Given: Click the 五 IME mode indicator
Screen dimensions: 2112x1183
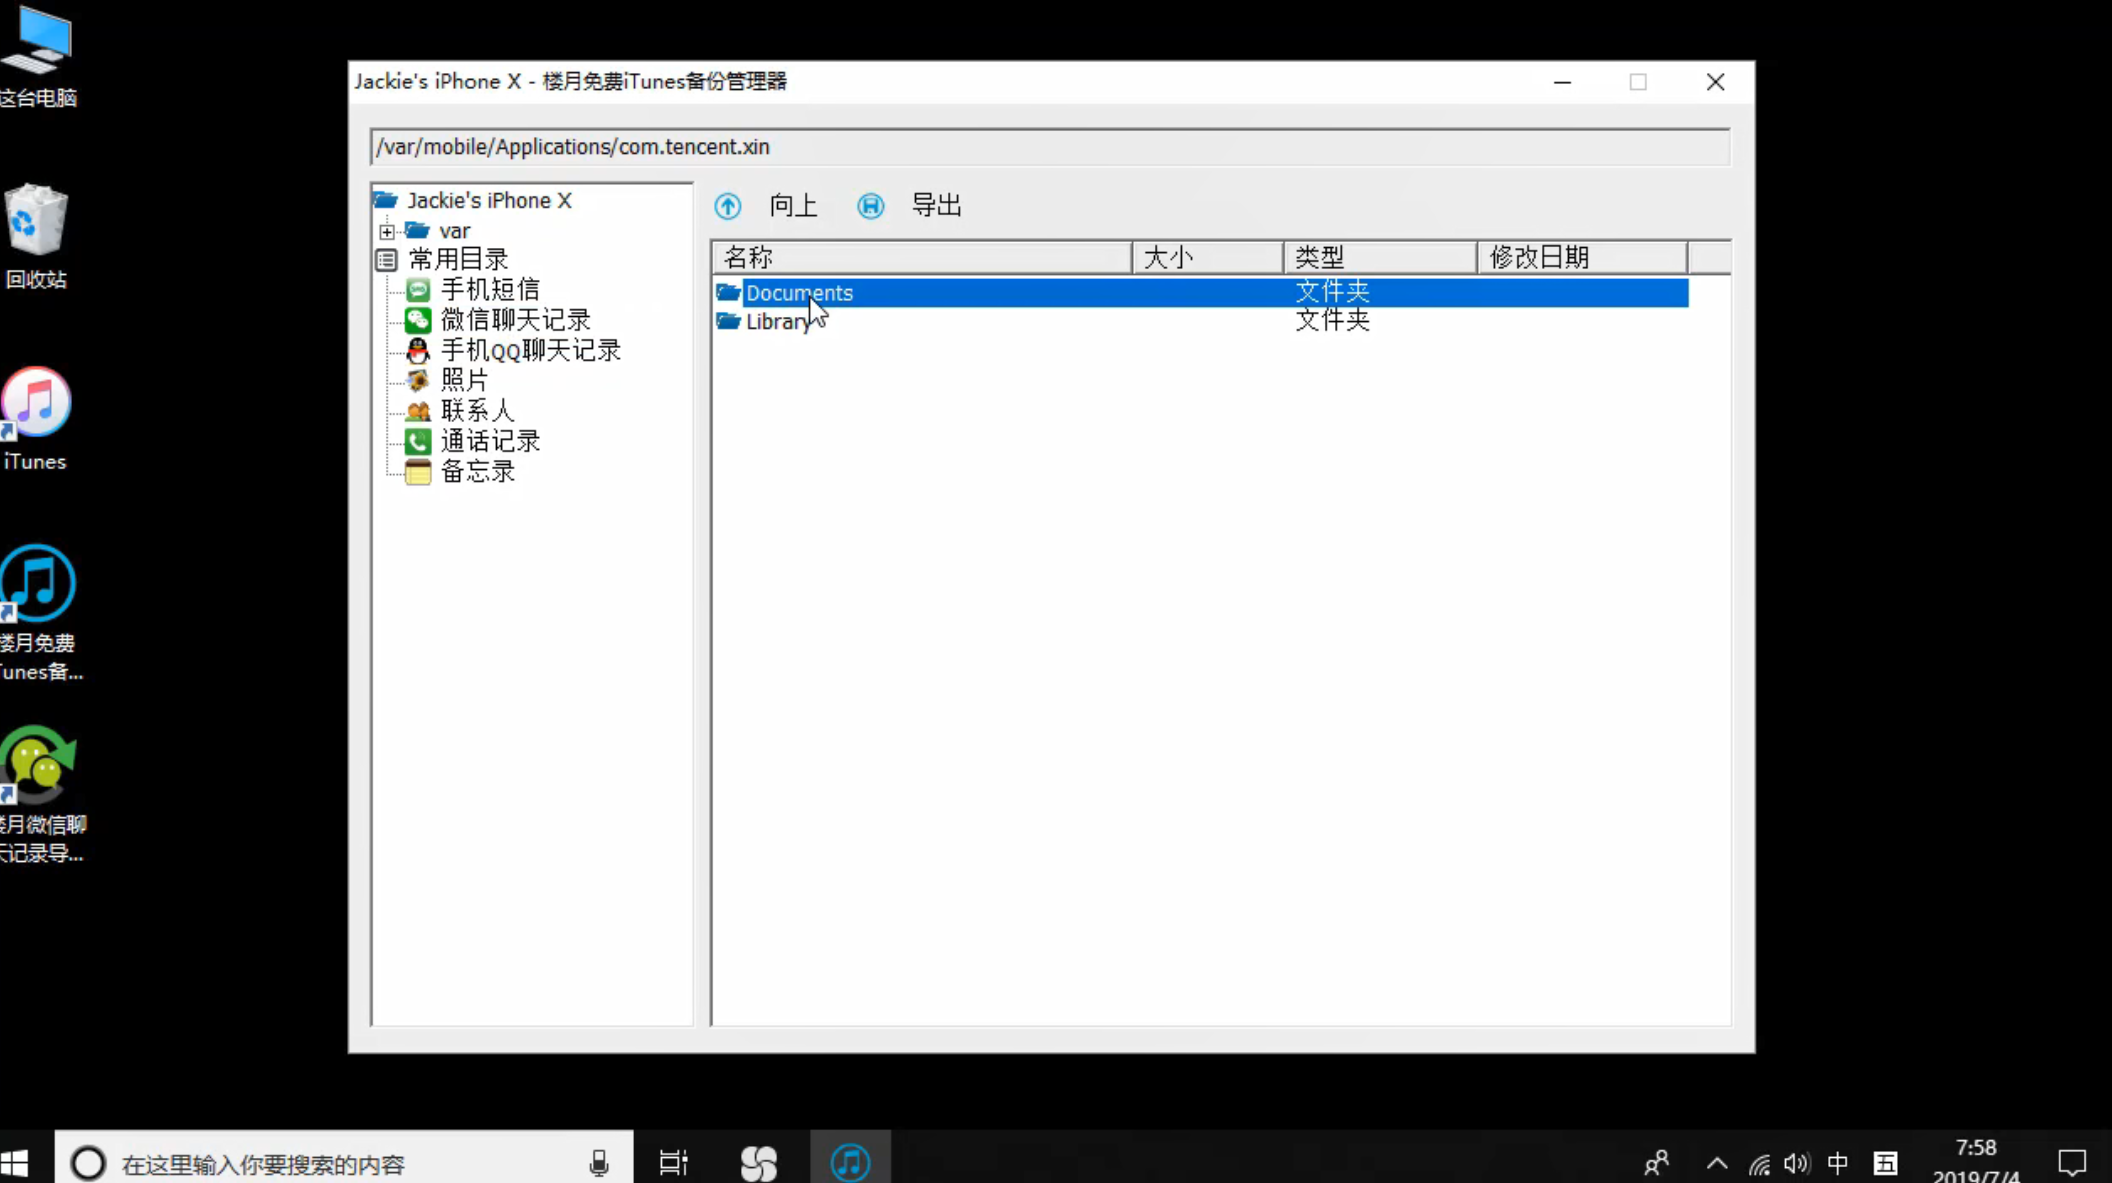Looking at the screenshot, I should coord(1885,1163).
